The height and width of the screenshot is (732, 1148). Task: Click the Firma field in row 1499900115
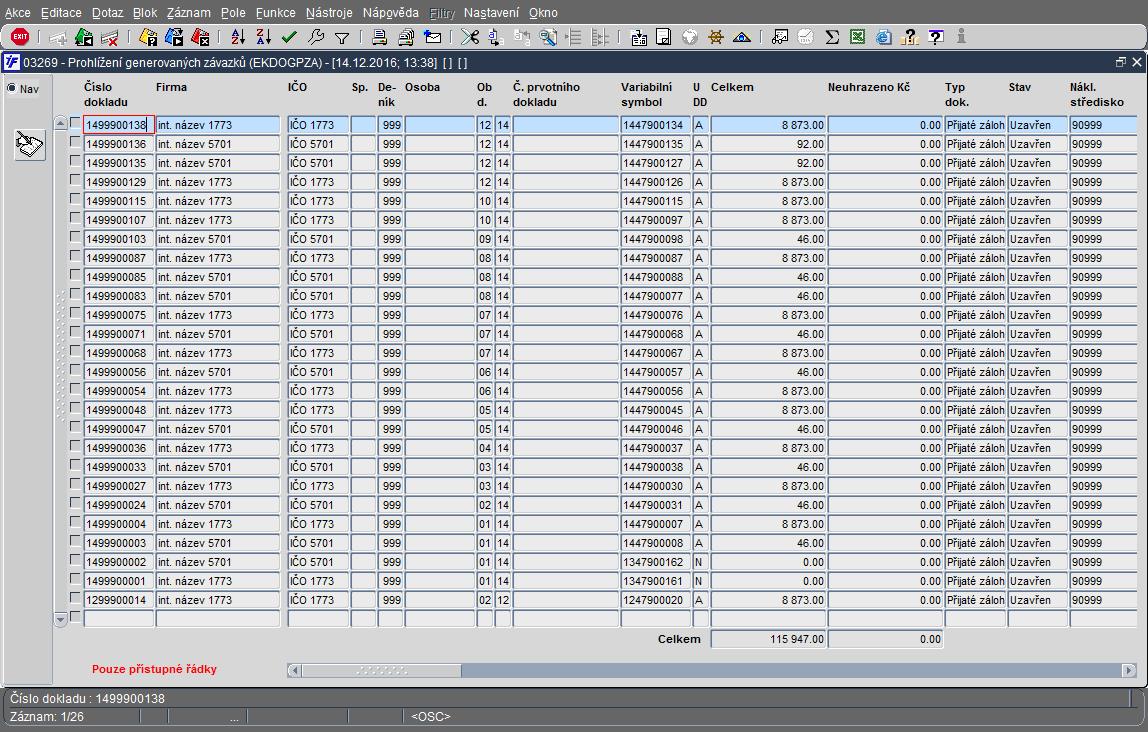point(217,201)
